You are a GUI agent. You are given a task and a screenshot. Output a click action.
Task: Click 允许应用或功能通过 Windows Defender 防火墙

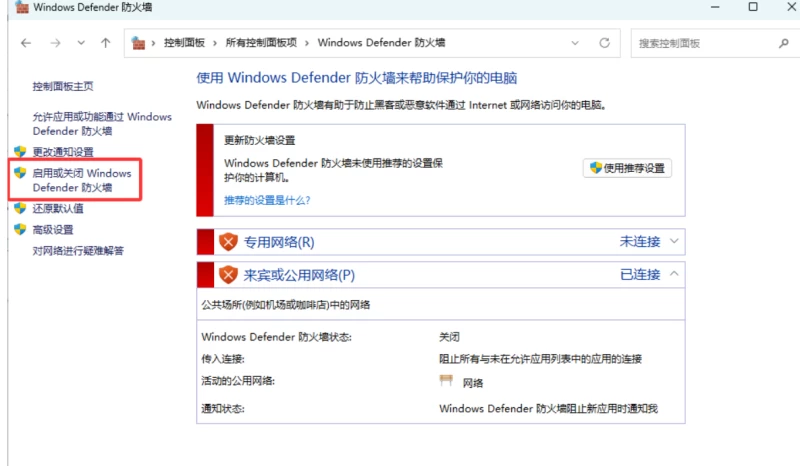pos(101,124)
